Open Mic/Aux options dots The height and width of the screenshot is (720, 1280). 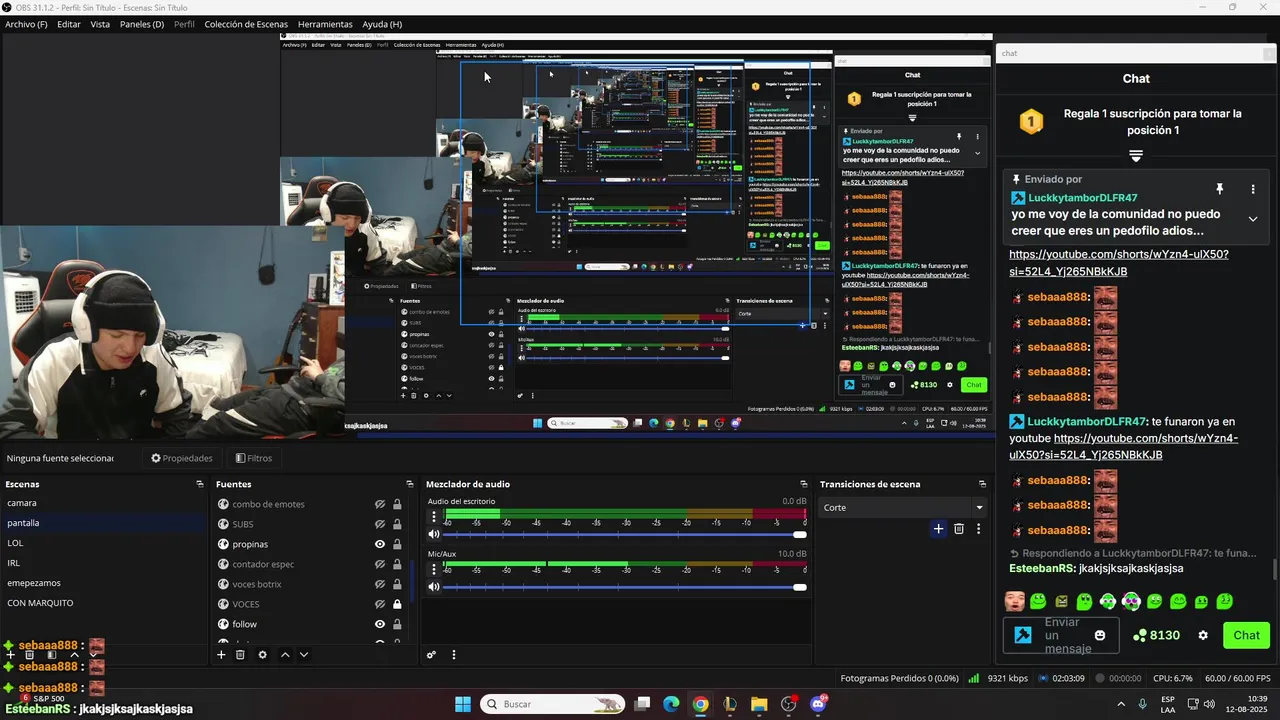point(434,569)
